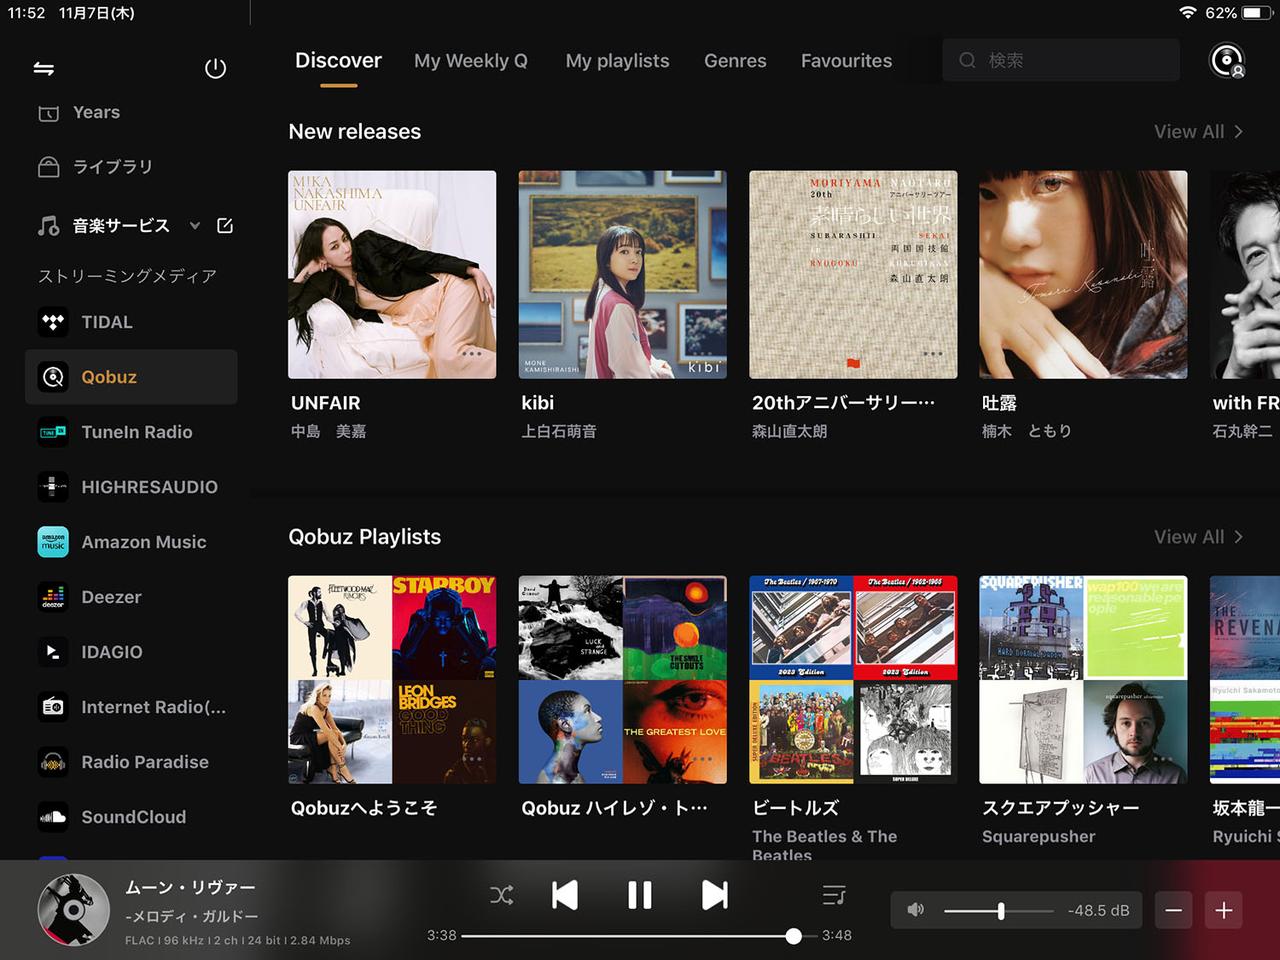Adjust the volume slider
This screenshot has height=960, width=1280.
(x=999, y=910)
